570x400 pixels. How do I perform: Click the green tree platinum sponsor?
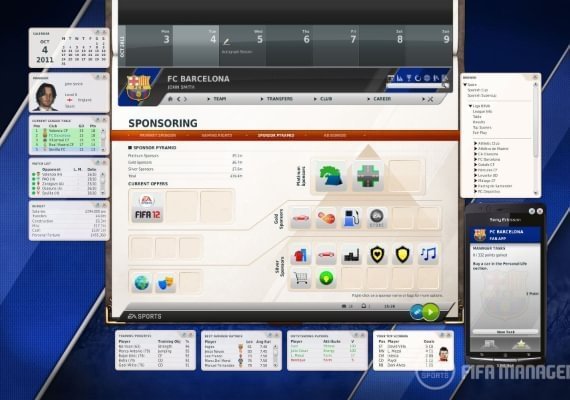pyautogui.click(x=330, y=176)
